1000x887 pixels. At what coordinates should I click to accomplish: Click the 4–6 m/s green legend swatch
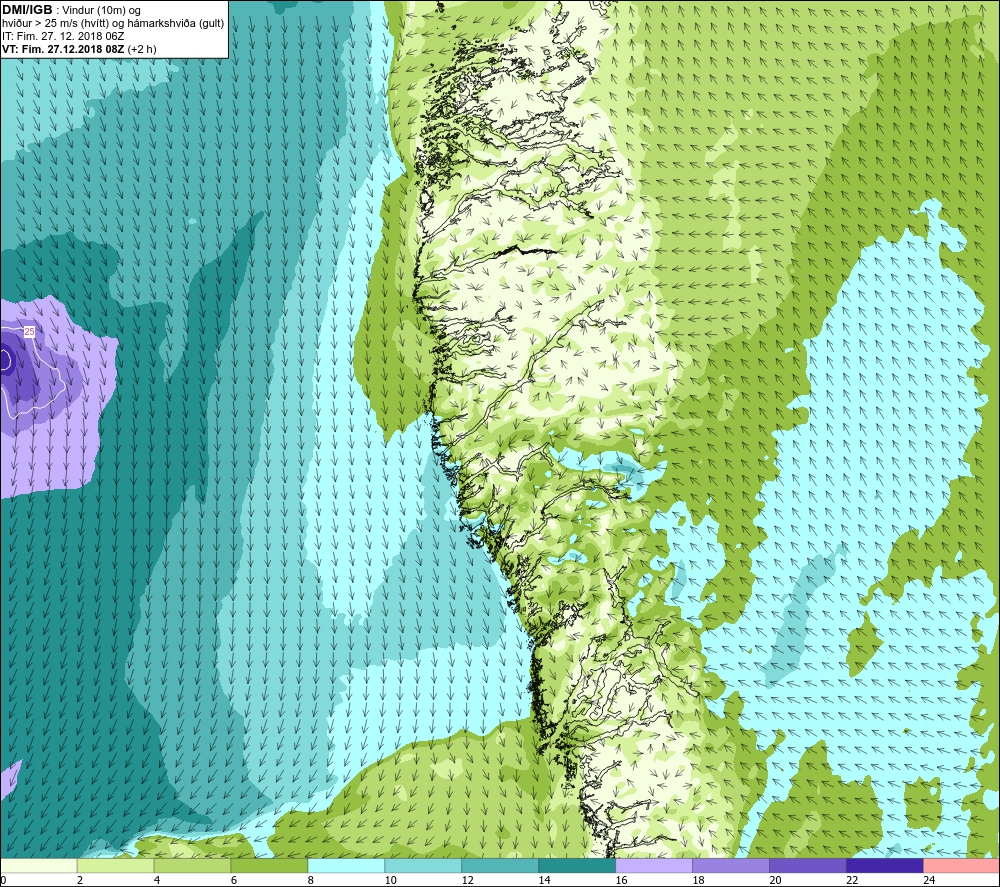click(193, 865)
